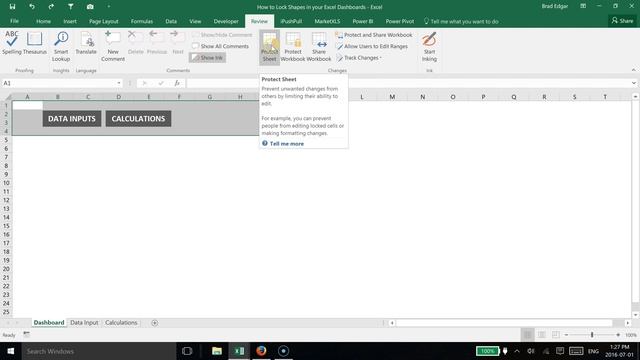Open the Power Pivot tab
This screenshot has width=640, height=360.
coord(400,21)
